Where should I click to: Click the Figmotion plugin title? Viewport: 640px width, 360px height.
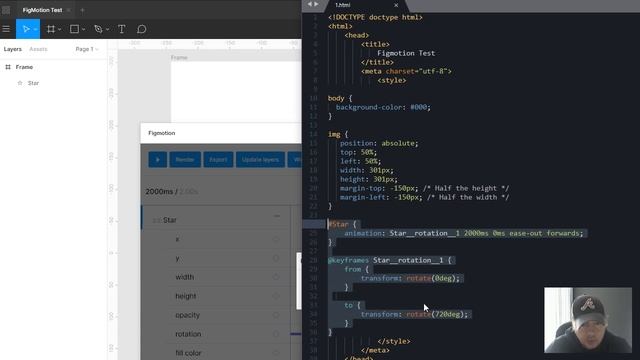pos(162,133)
